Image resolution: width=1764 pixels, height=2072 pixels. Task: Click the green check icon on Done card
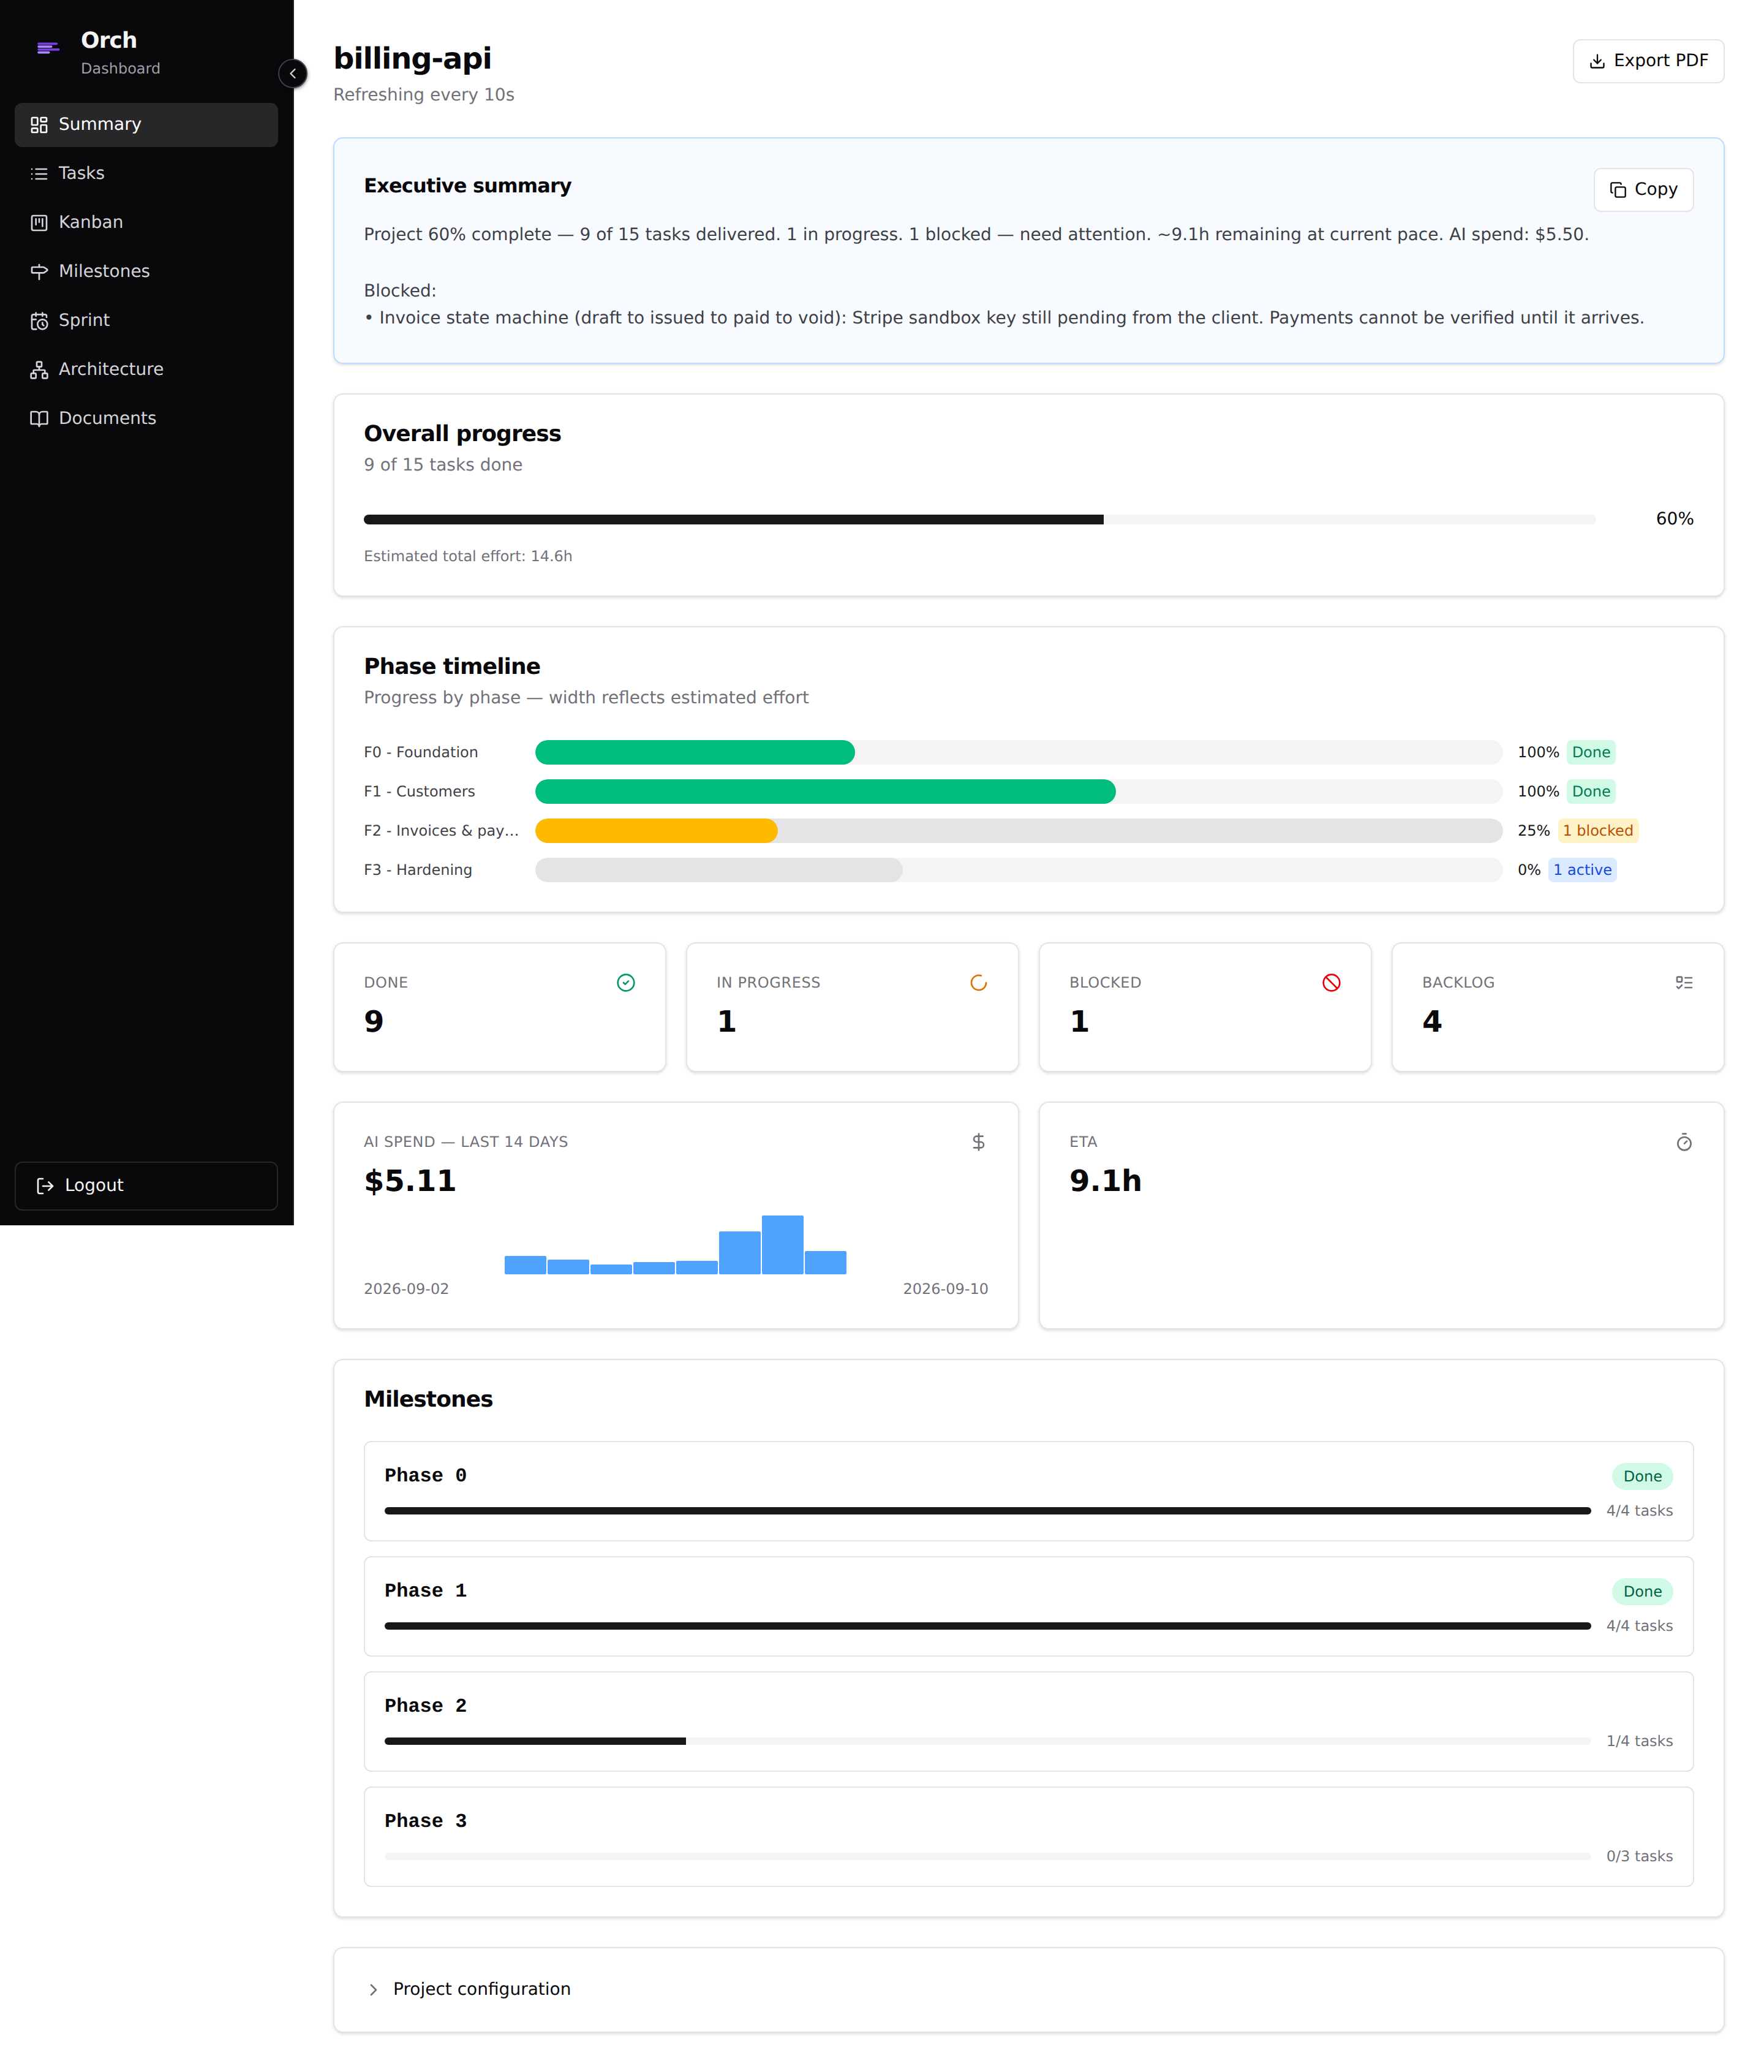pyautogui.click(x=626, y=983)
